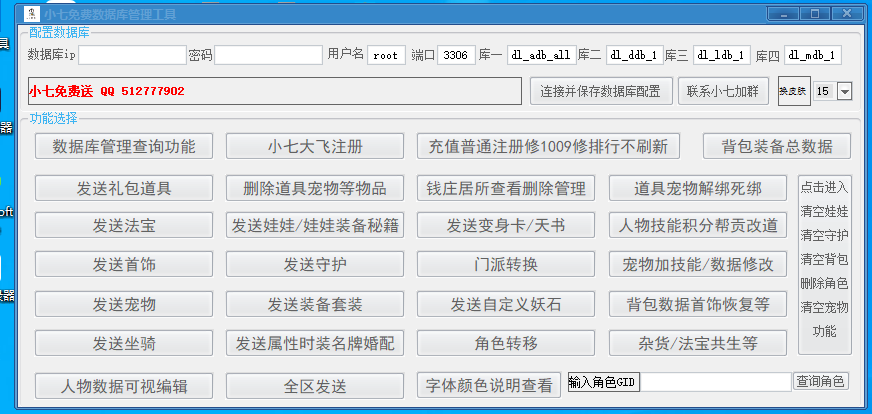Select 小七大飞注册 button
Viewport: 872px width, 414px height.
(315, 147)
